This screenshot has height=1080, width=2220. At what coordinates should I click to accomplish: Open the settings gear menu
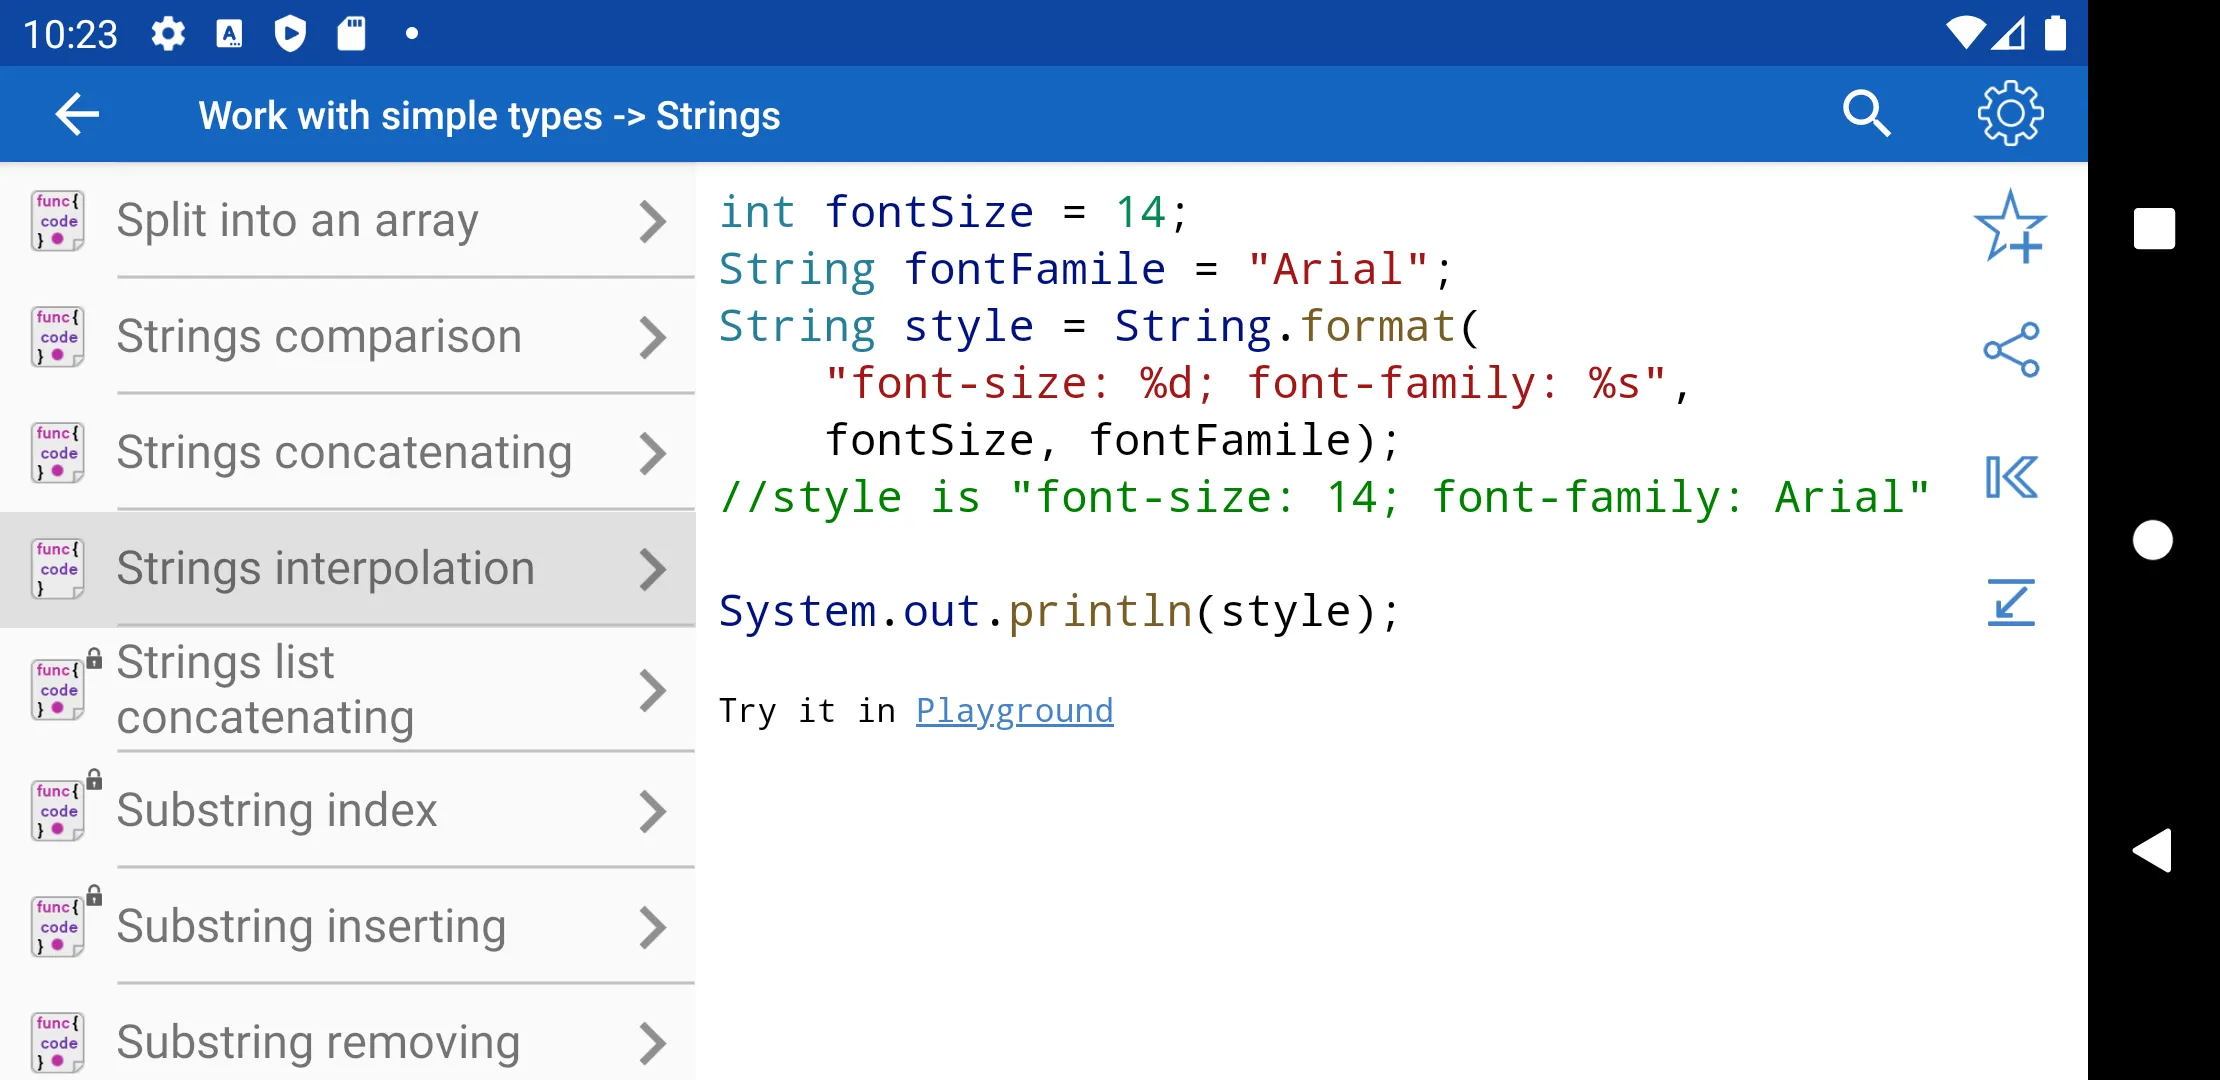[2012, 115]
